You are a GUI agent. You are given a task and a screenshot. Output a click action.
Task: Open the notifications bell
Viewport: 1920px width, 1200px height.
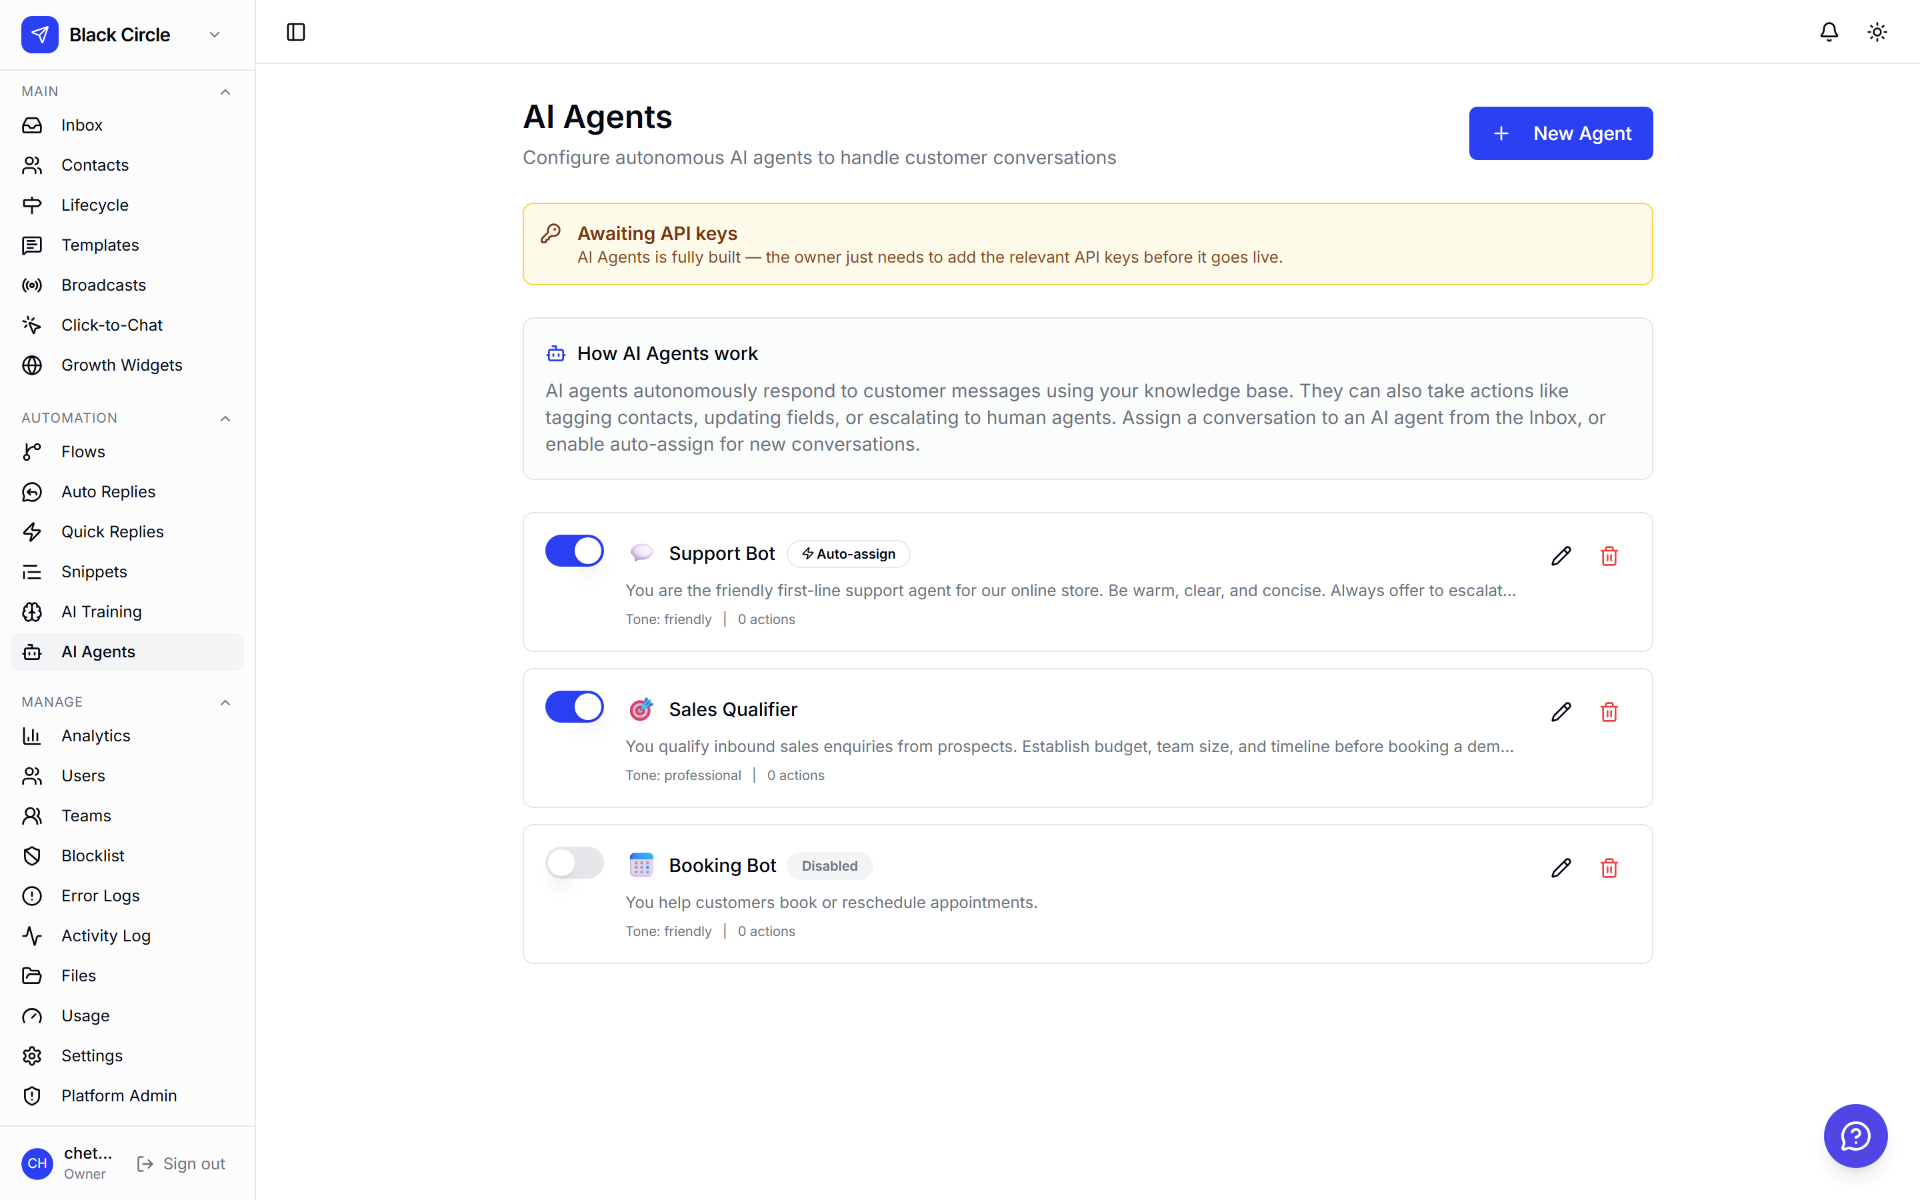pos(1829,32)
